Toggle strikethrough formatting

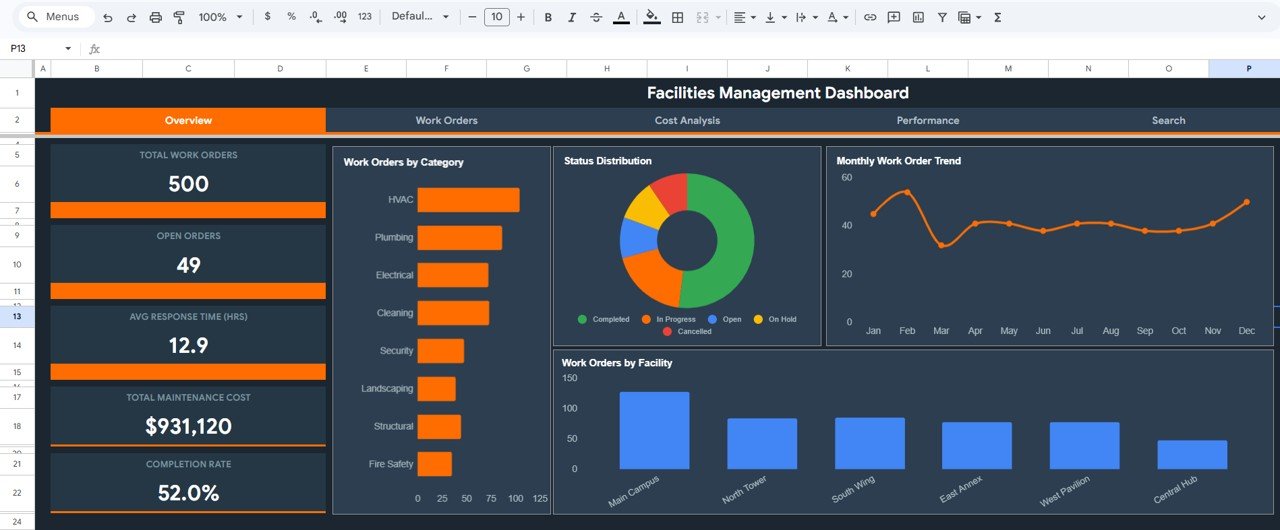596,17
